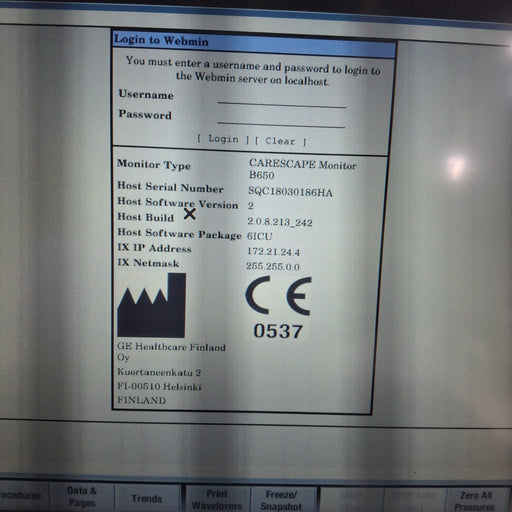Viewport: 512px width, 512px height.
Task: Click the Login to Webmin title
Action: 161,40
